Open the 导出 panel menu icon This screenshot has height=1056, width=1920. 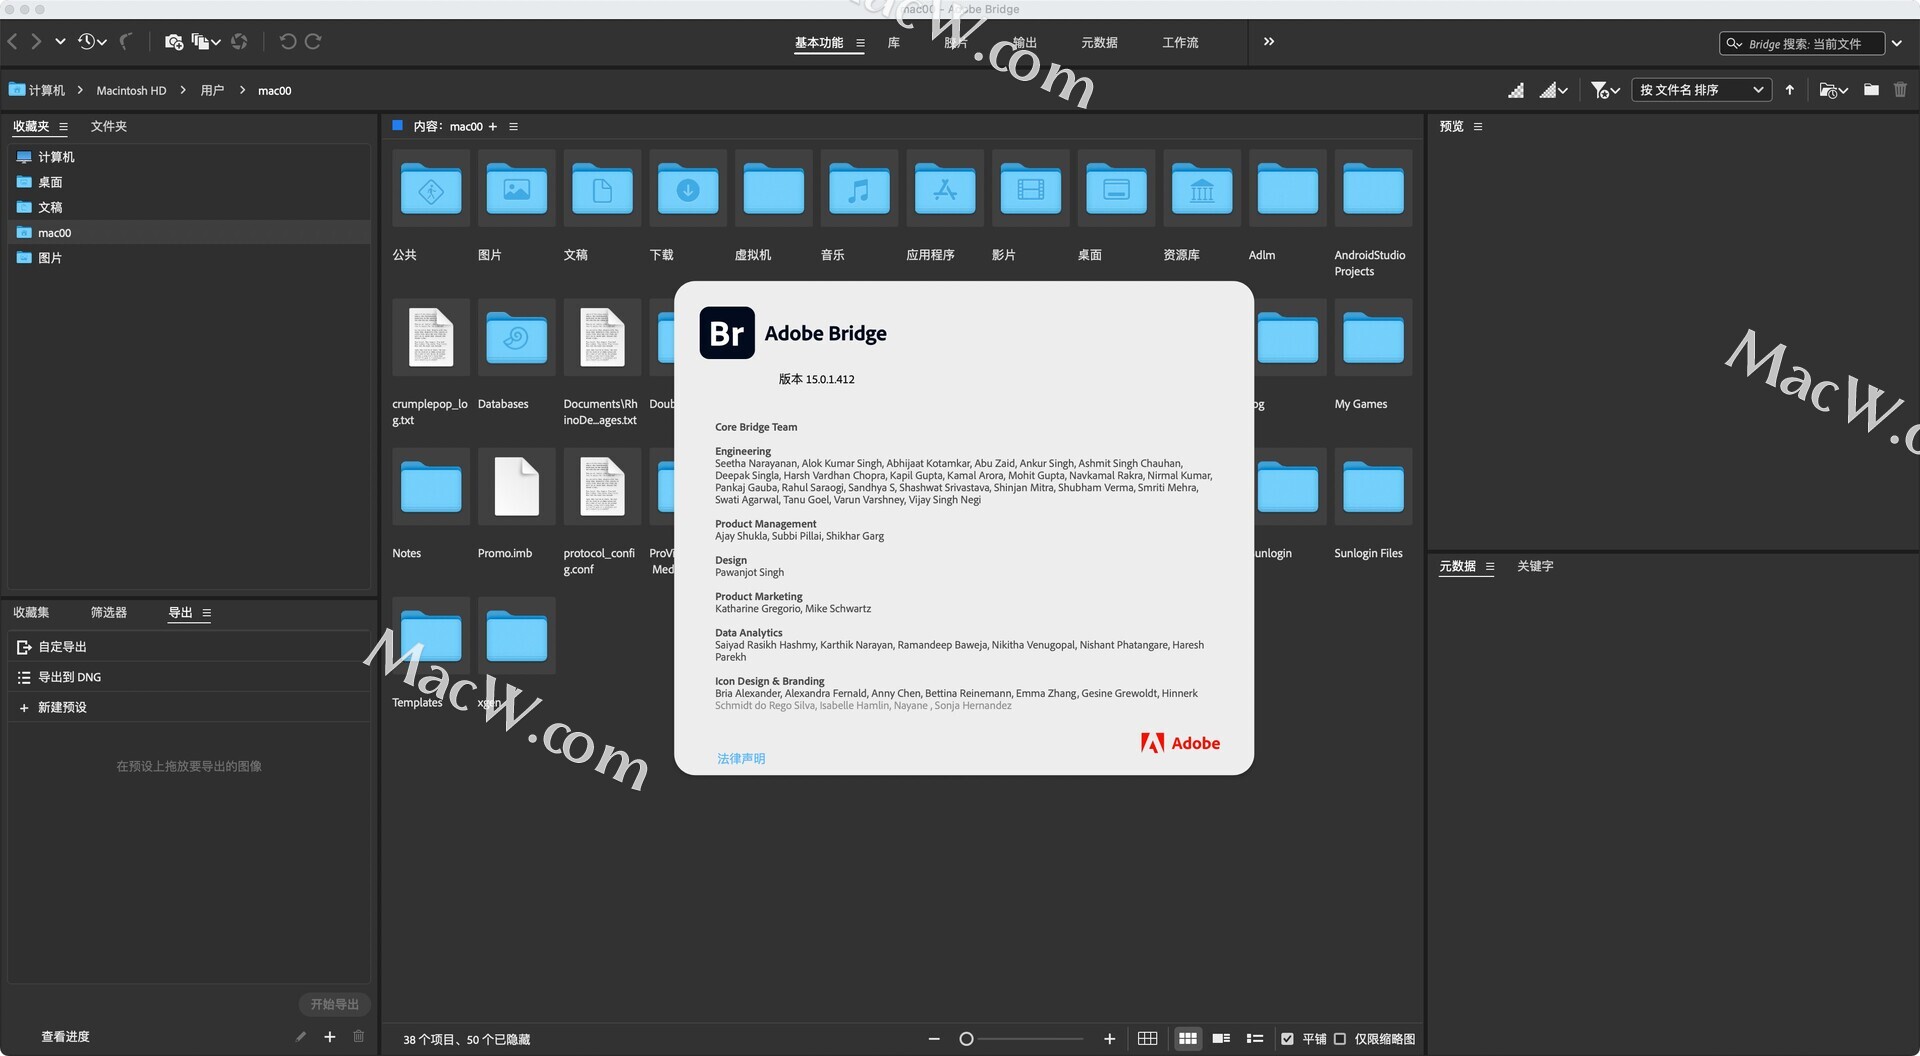[206, 613]
